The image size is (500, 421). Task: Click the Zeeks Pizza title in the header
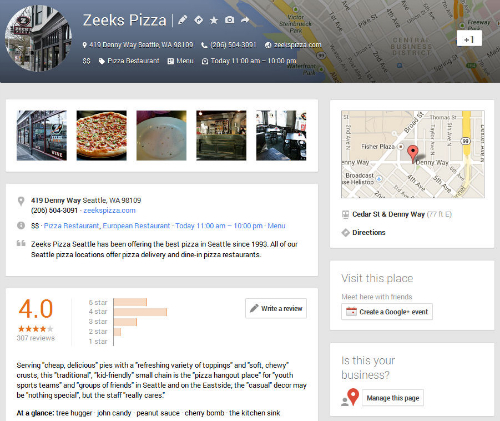(x=125, y=20)
